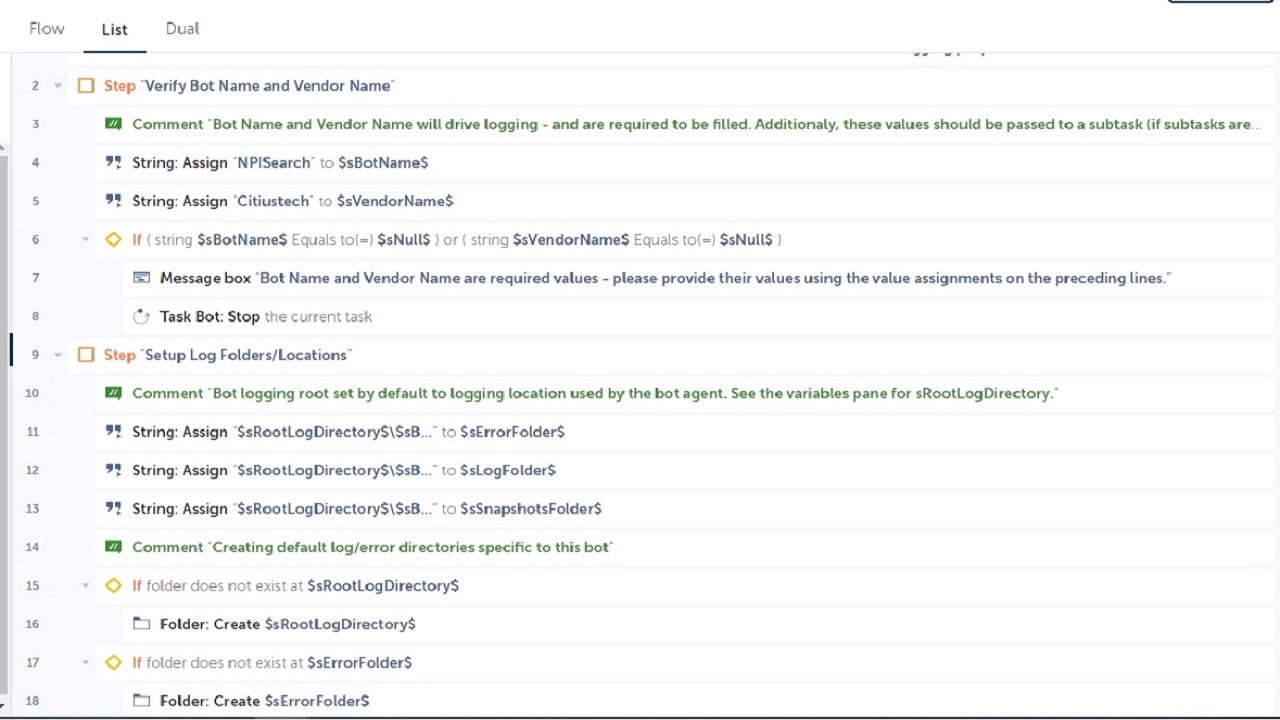Screen dimensions: 1280x720
Task: Switch to the Flow view tab
Action: (47, 29)
